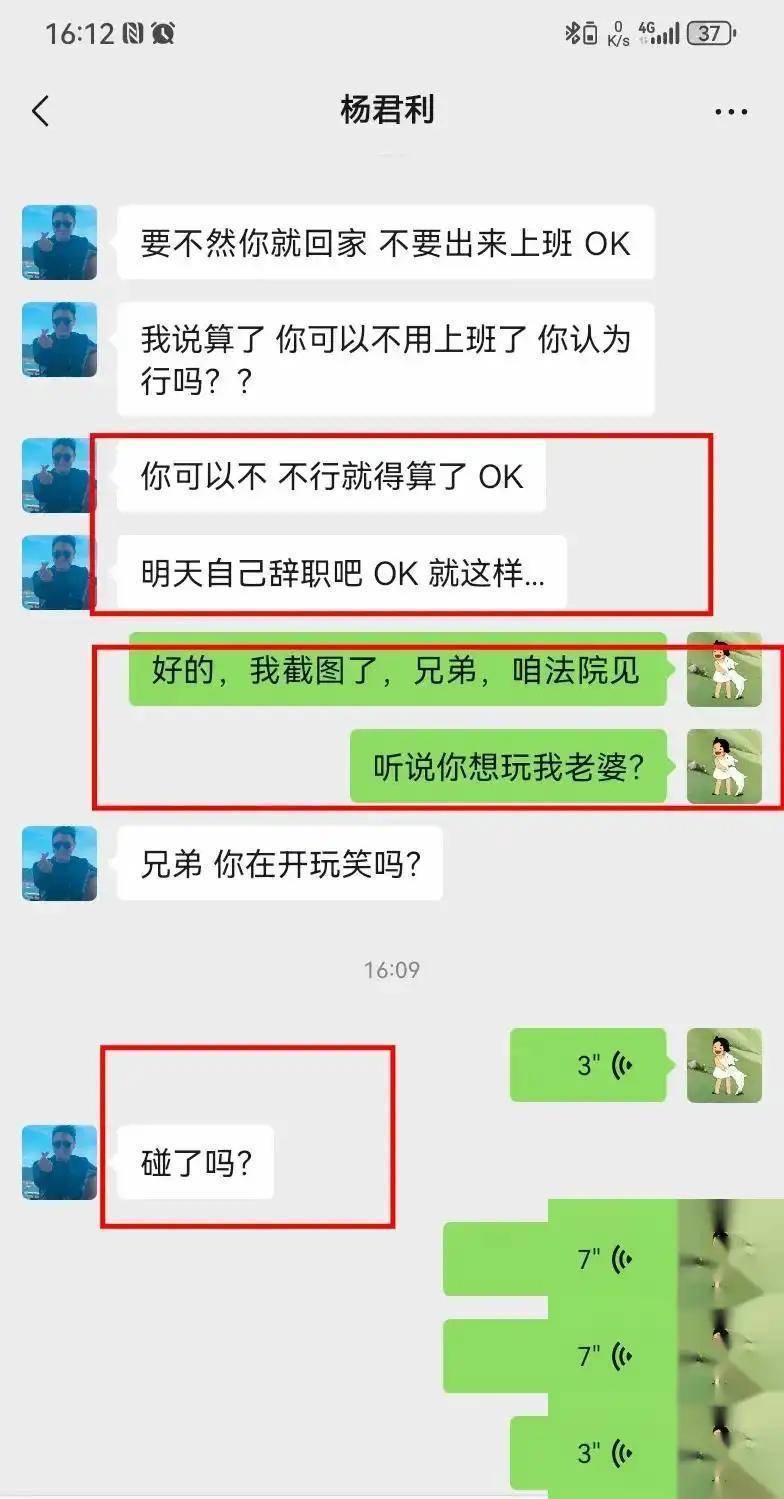Tap the Bluetooth icon in status bar
The width and height of the screenshot is (784, 1499).
pyautogui.click(x=574, y=33)
